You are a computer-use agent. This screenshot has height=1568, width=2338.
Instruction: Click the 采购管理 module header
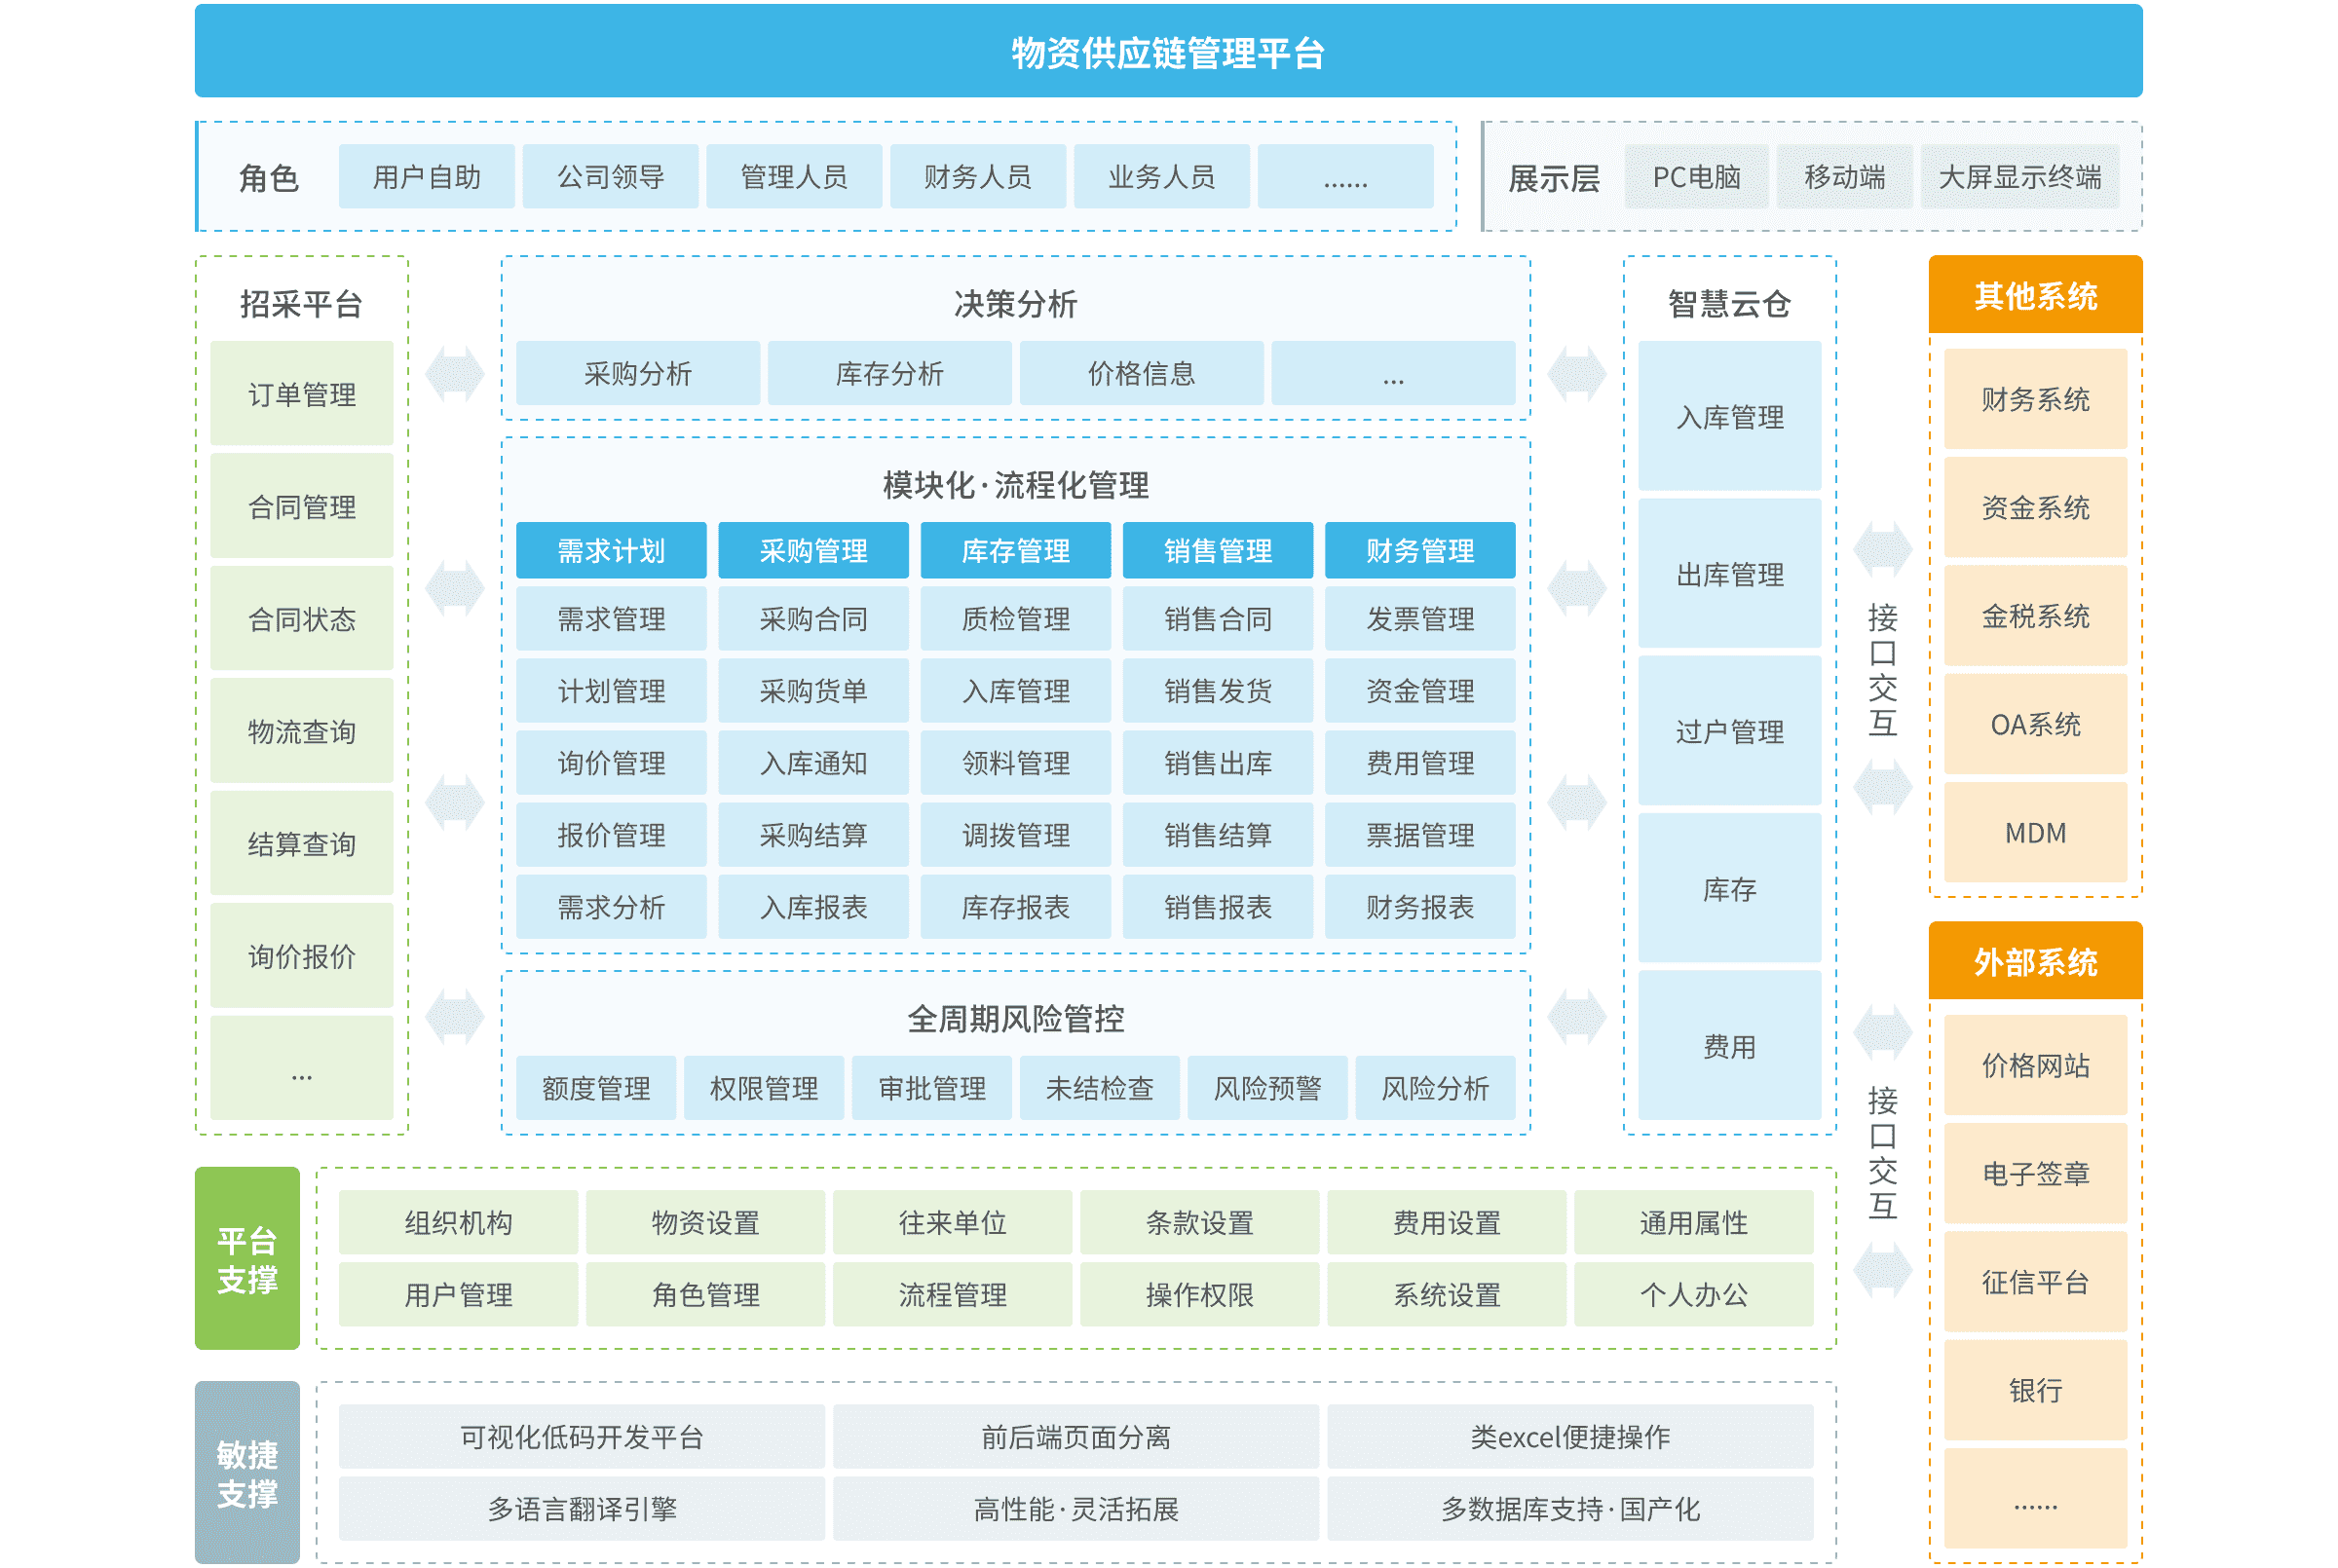[x=812, y=550]
